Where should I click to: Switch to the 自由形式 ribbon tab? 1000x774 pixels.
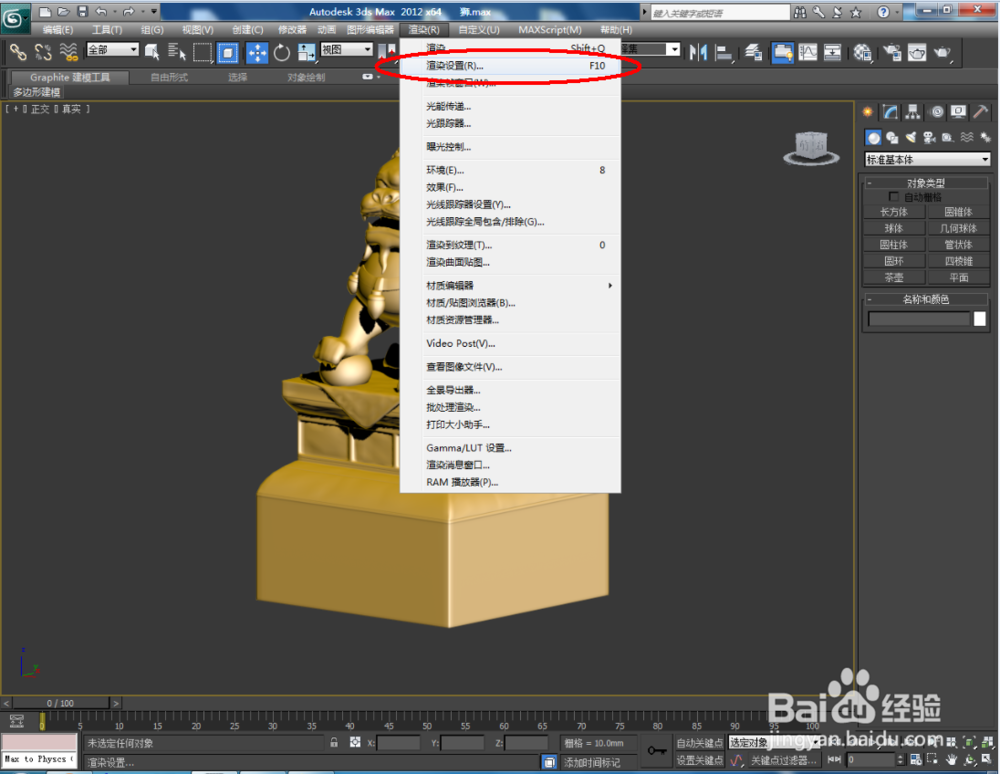point(169,77)
